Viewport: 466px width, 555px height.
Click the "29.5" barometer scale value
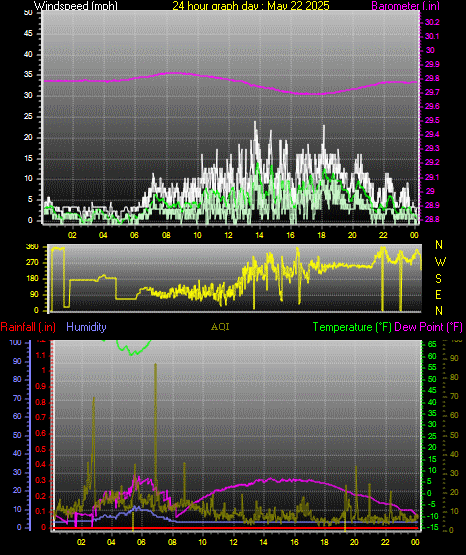coord(432,121)
